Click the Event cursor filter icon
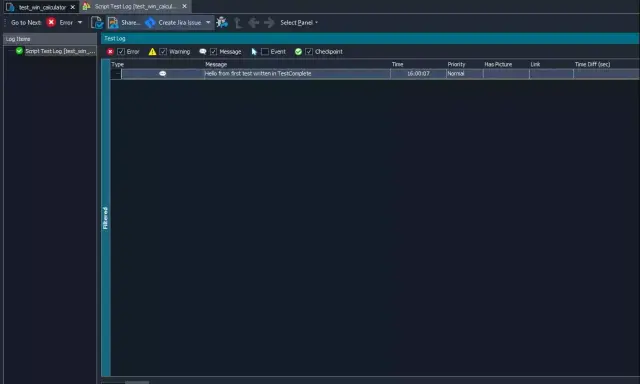 click(x=254, y=52)
